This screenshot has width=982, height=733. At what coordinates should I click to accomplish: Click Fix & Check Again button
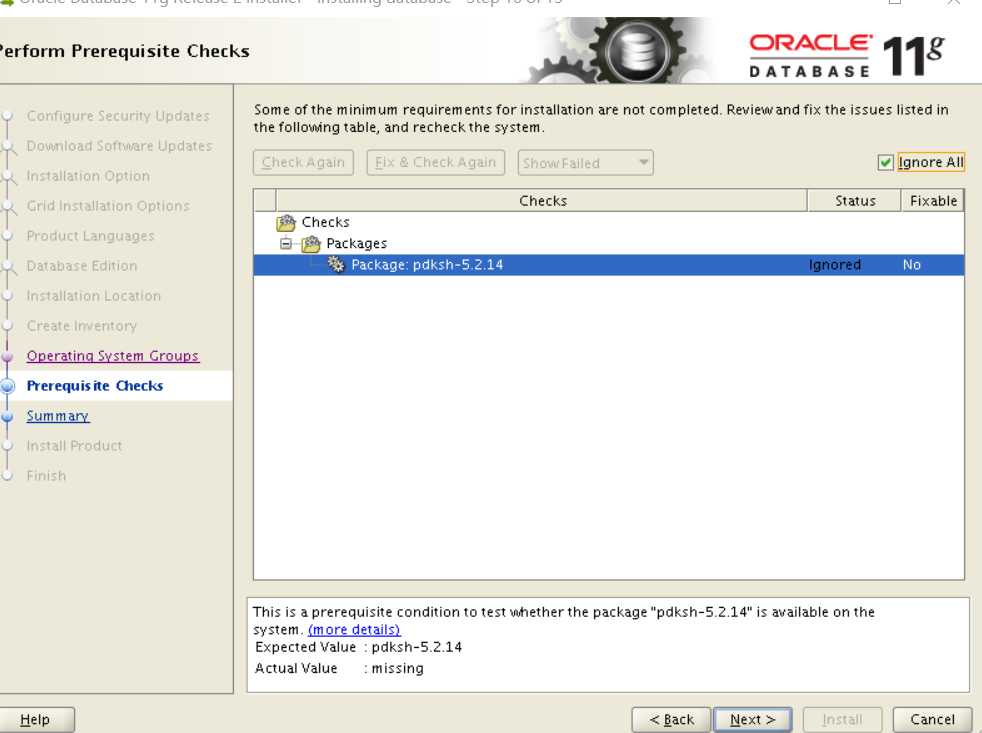(435, 163)
